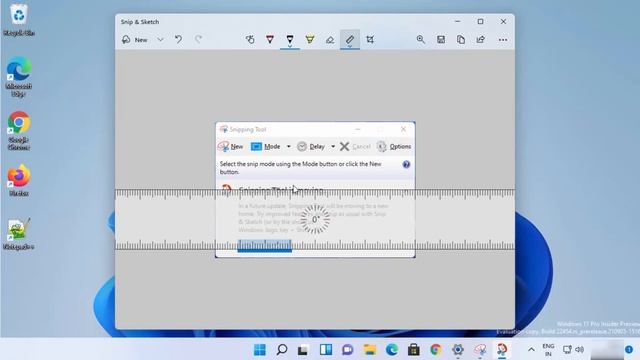640x360 pixels.
Task: Share the snip
Action: coord(481,40)
